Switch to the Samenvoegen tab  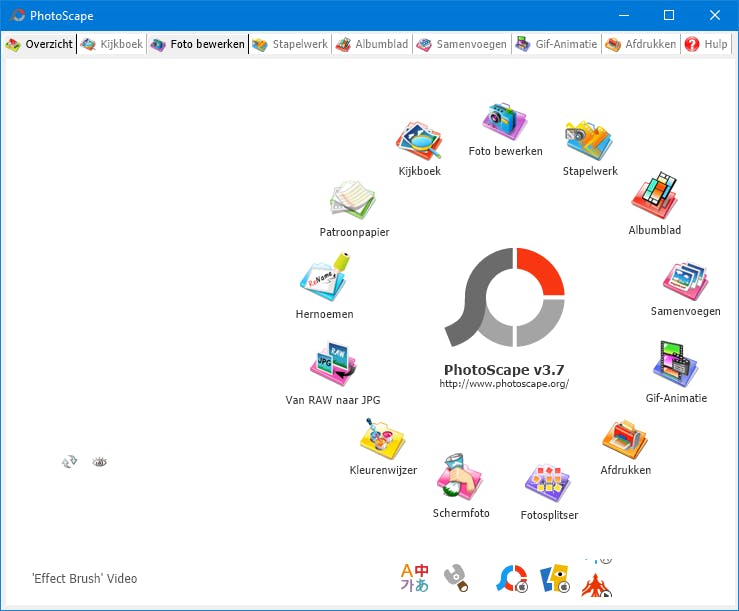click(461, 44)
